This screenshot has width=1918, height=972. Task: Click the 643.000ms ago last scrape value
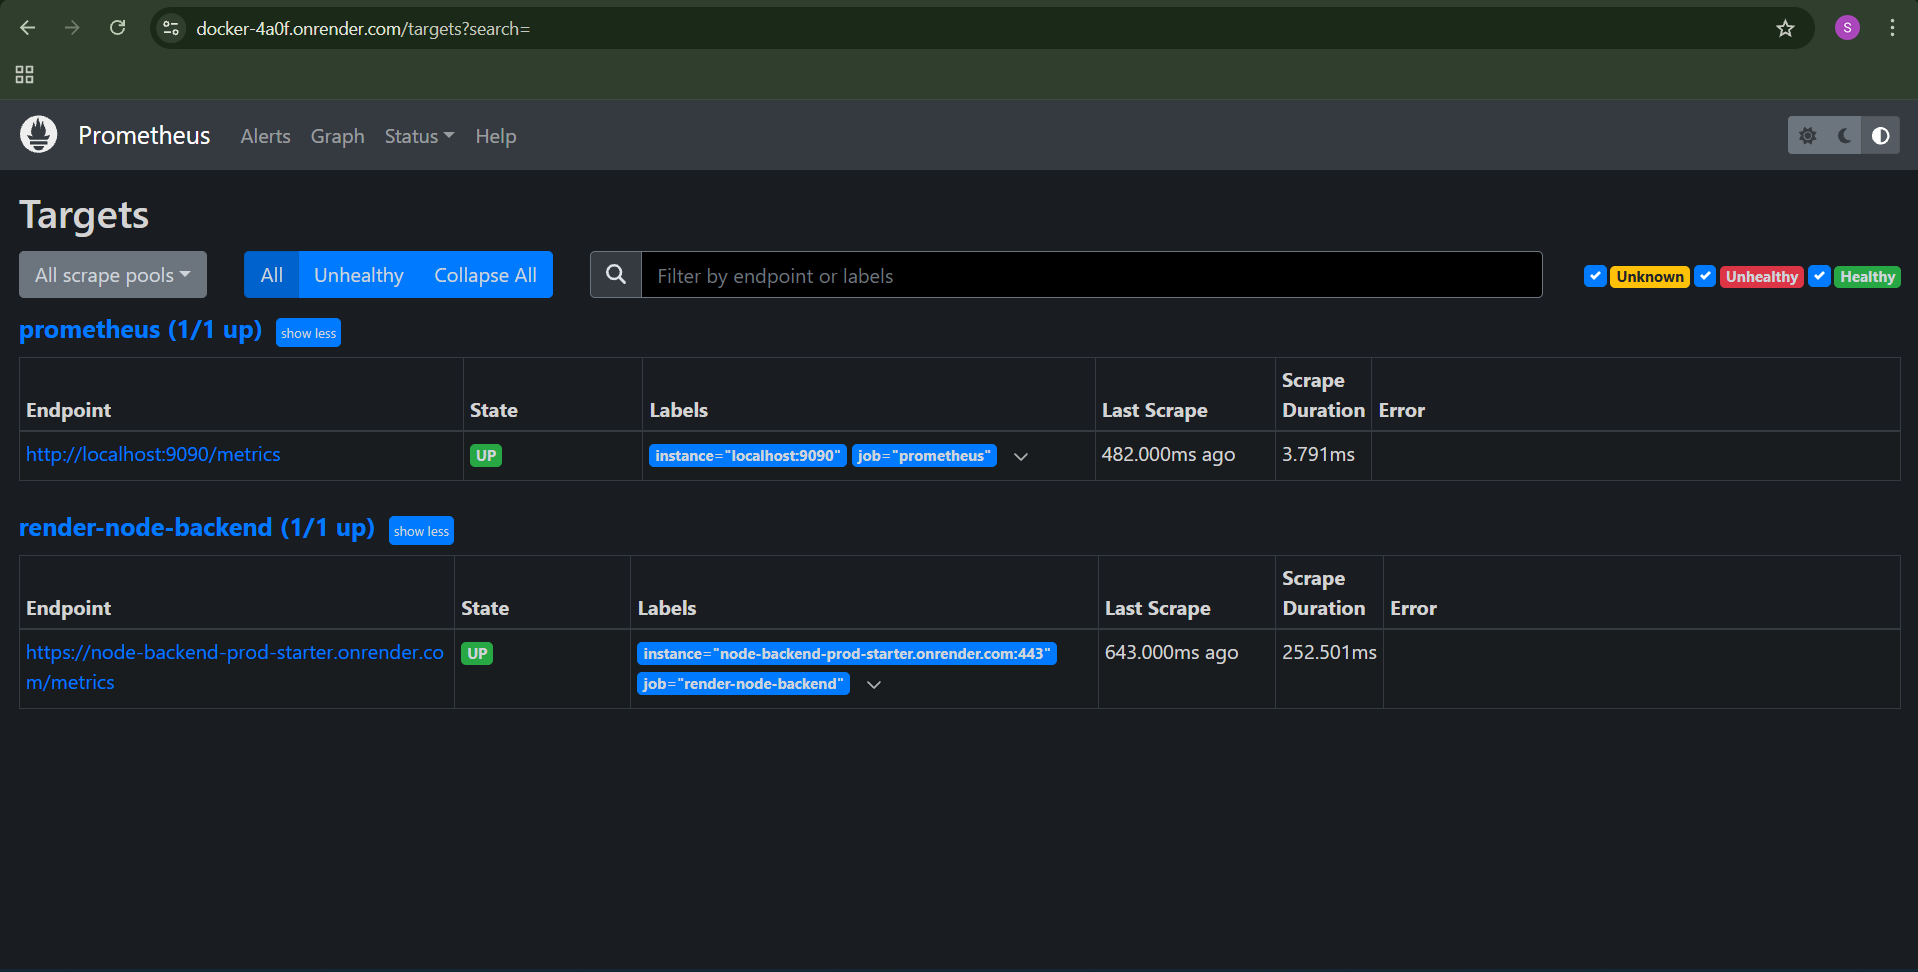[x=1171, y=652]
